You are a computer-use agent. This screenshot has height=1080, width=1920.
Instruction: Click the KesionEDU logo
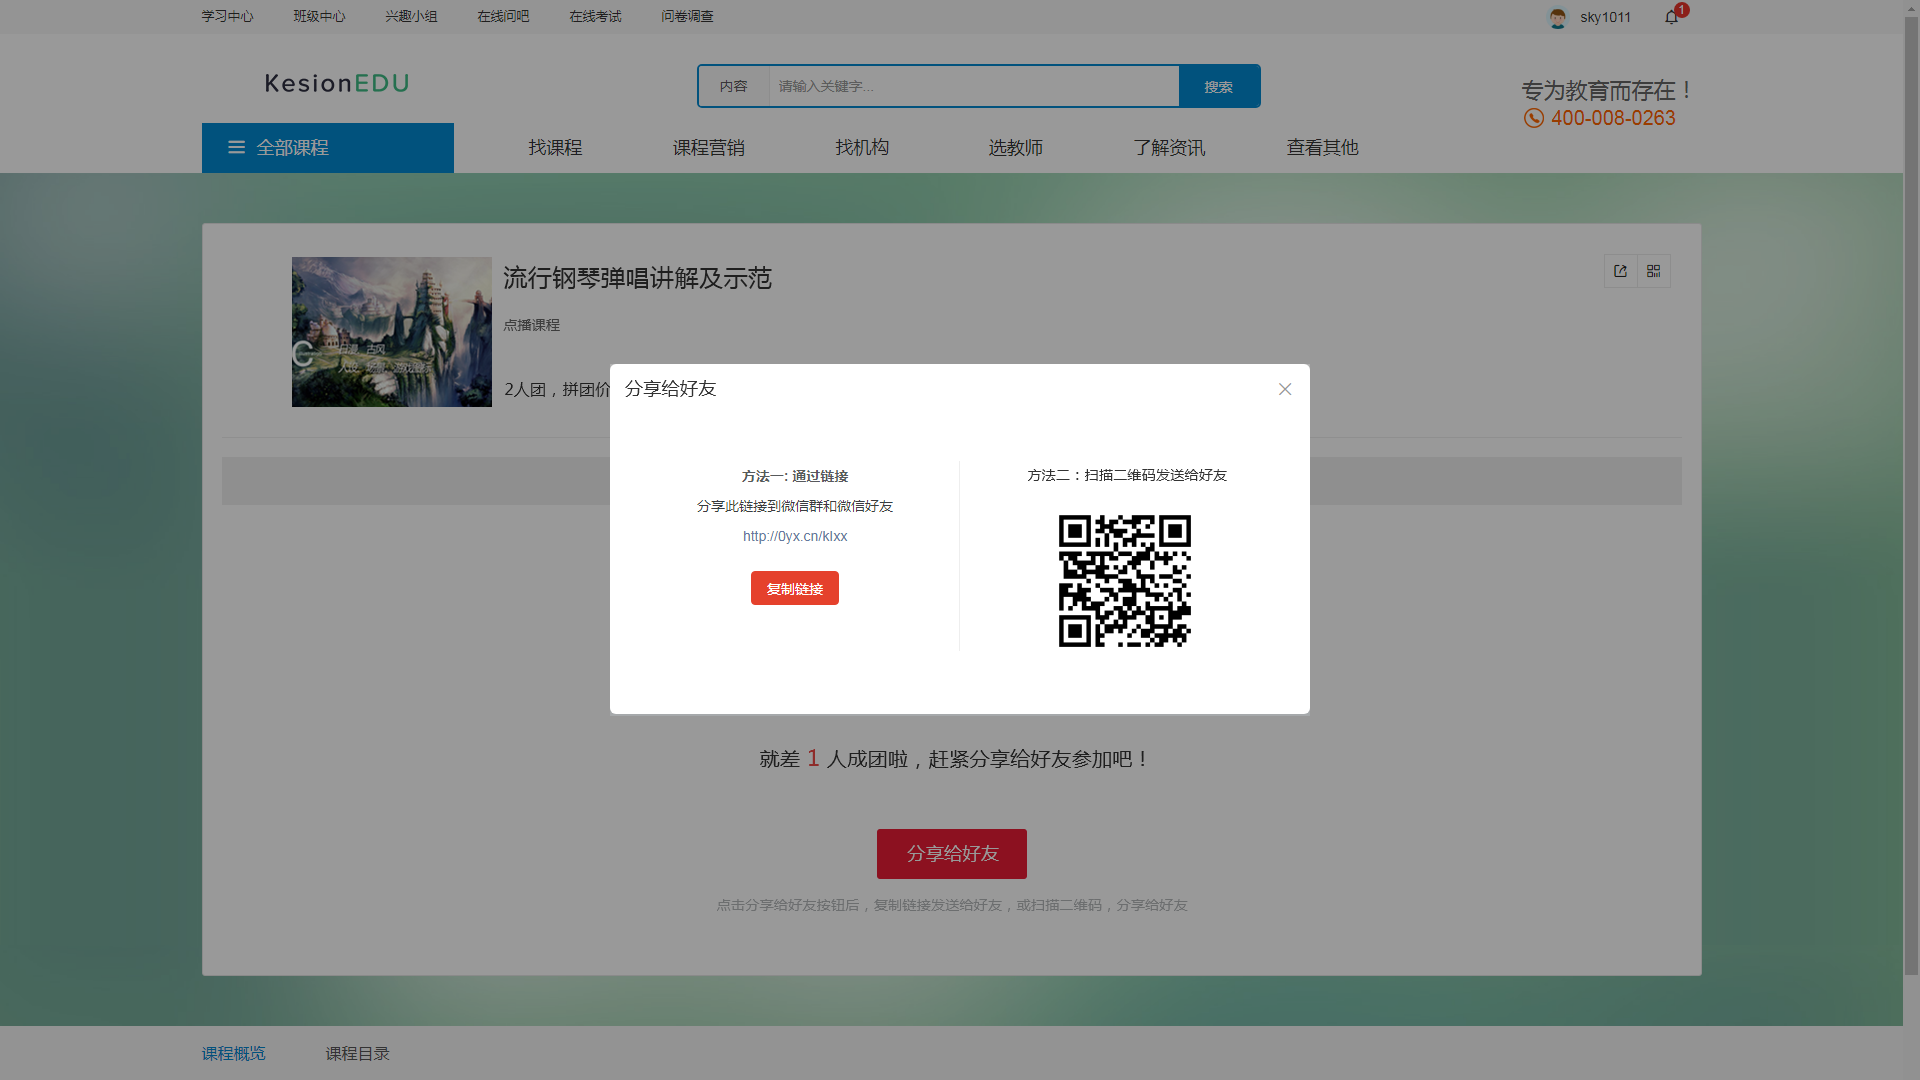[336, 84]
